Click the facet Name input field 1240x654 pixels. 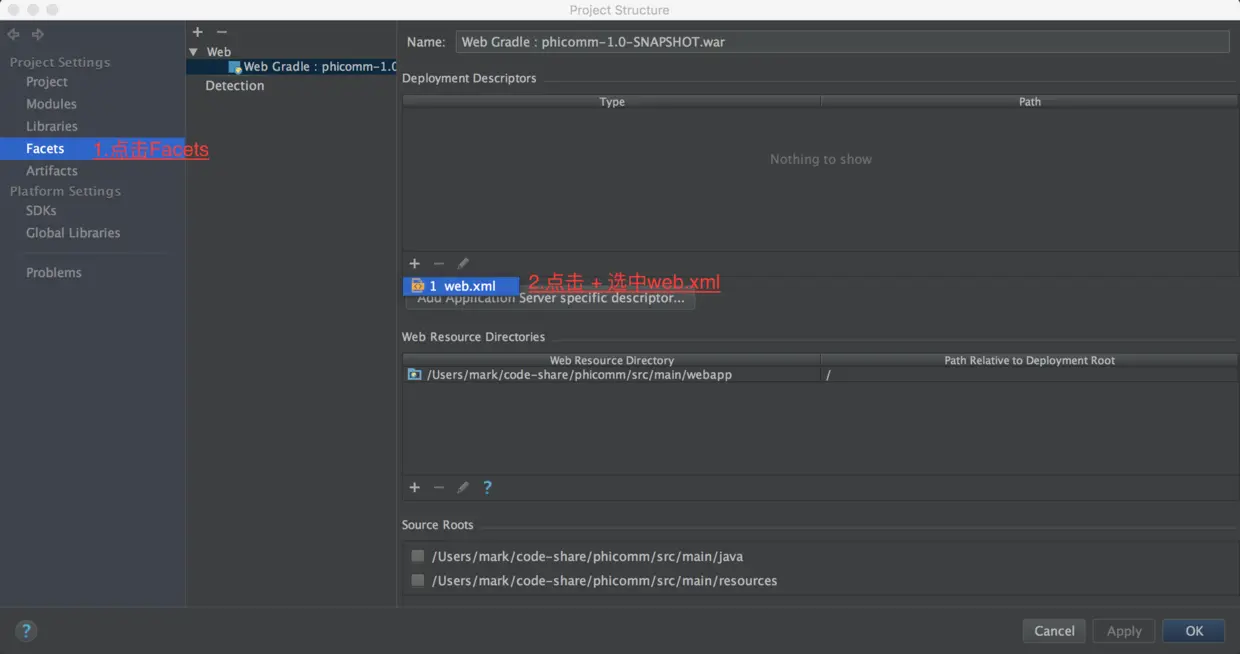pyautogui.click(x=842, y=42)
